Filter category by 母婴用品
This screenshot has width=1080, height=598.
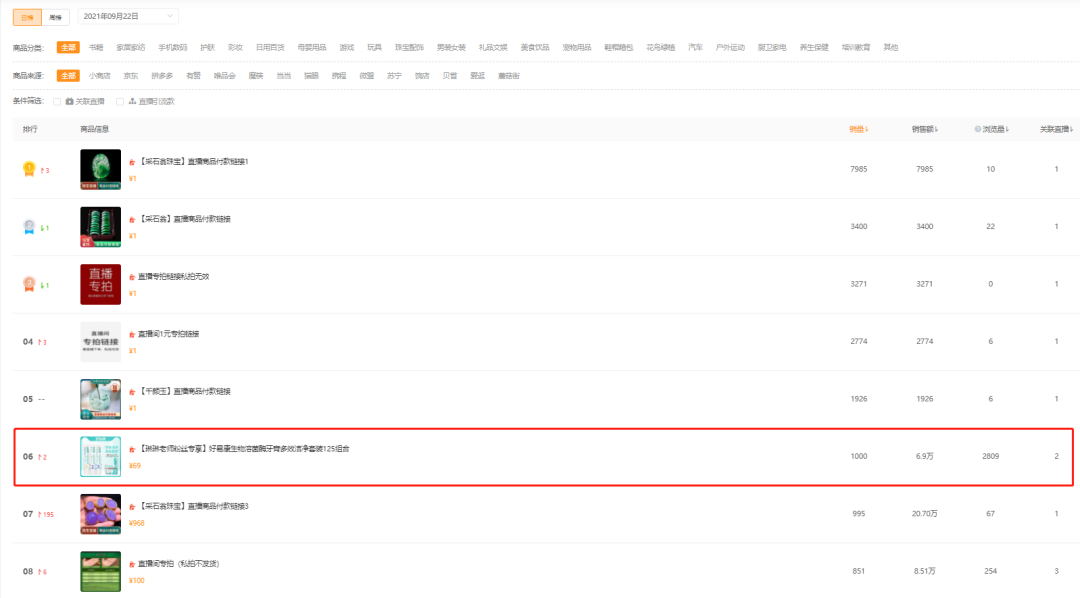point(311,48)
